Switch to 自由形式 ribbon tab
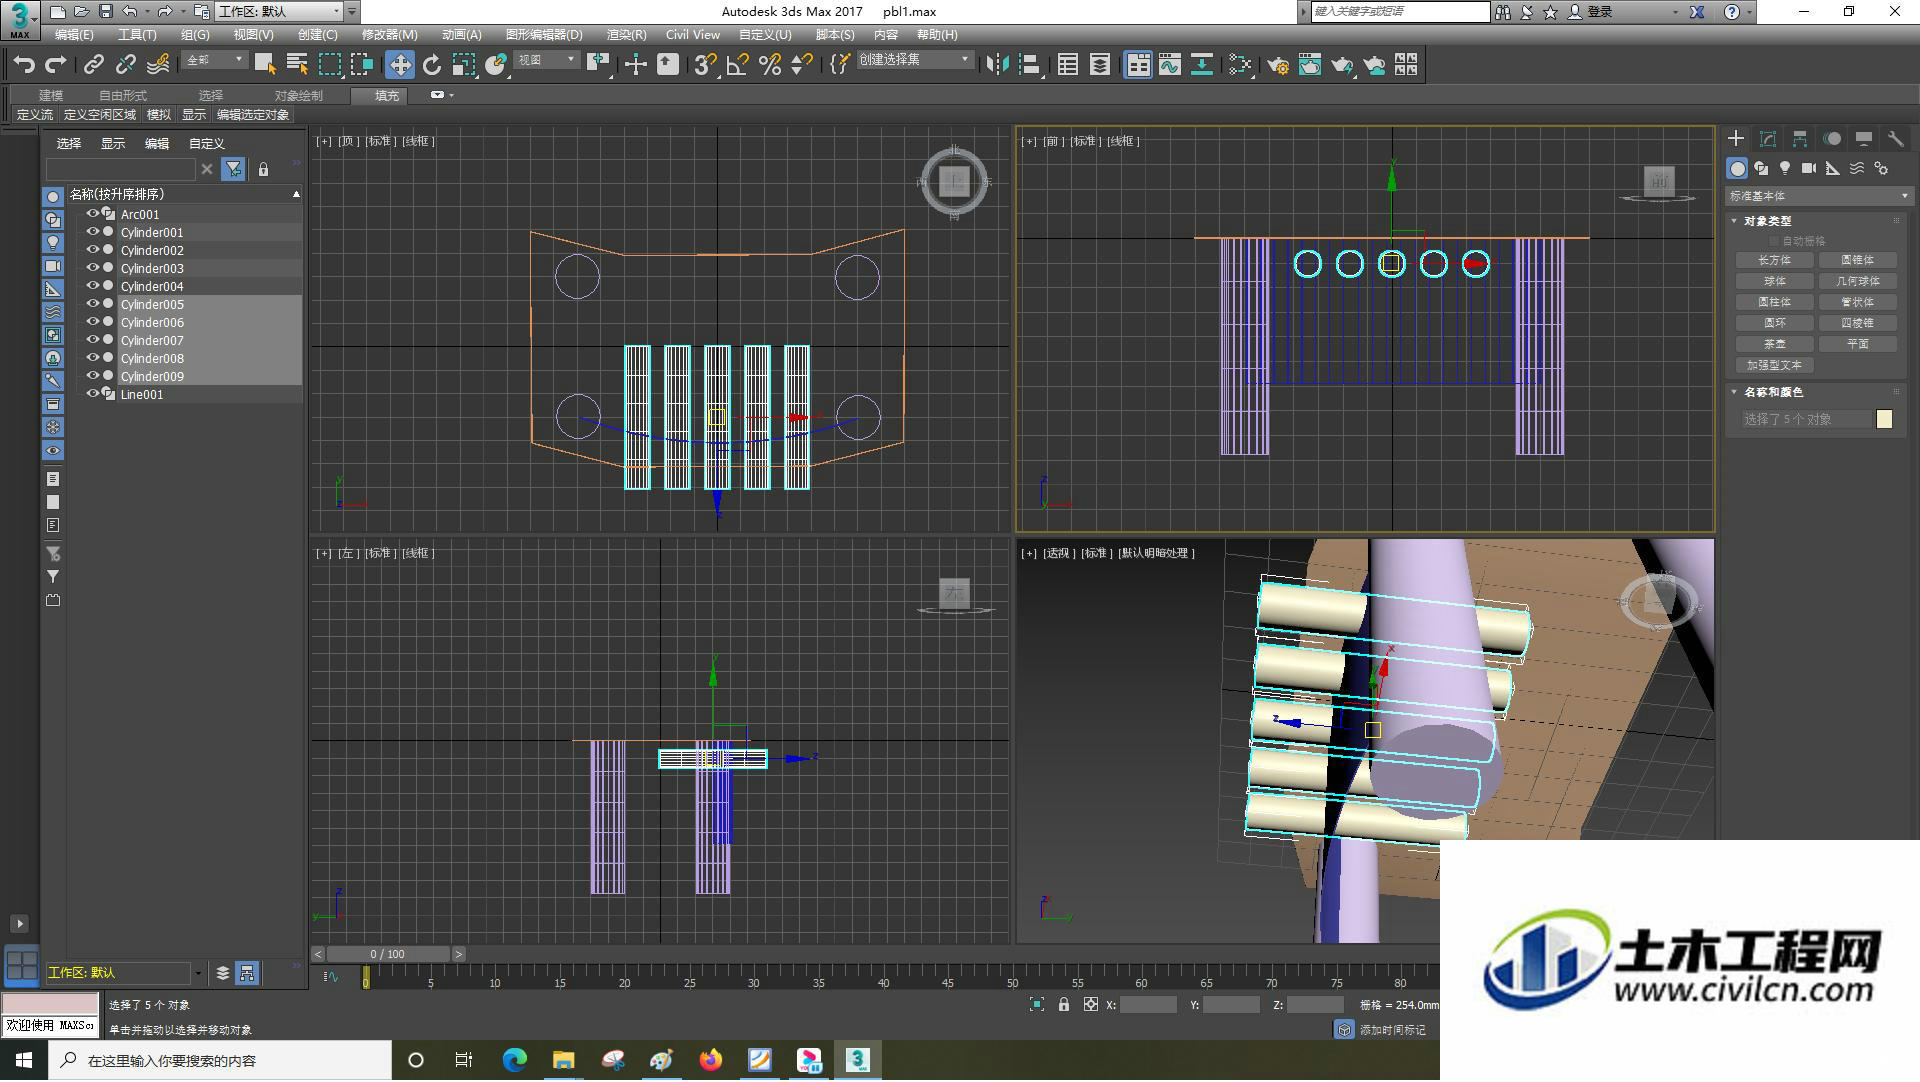This screenshot has width=1920, height=1082. coord(123,95)
